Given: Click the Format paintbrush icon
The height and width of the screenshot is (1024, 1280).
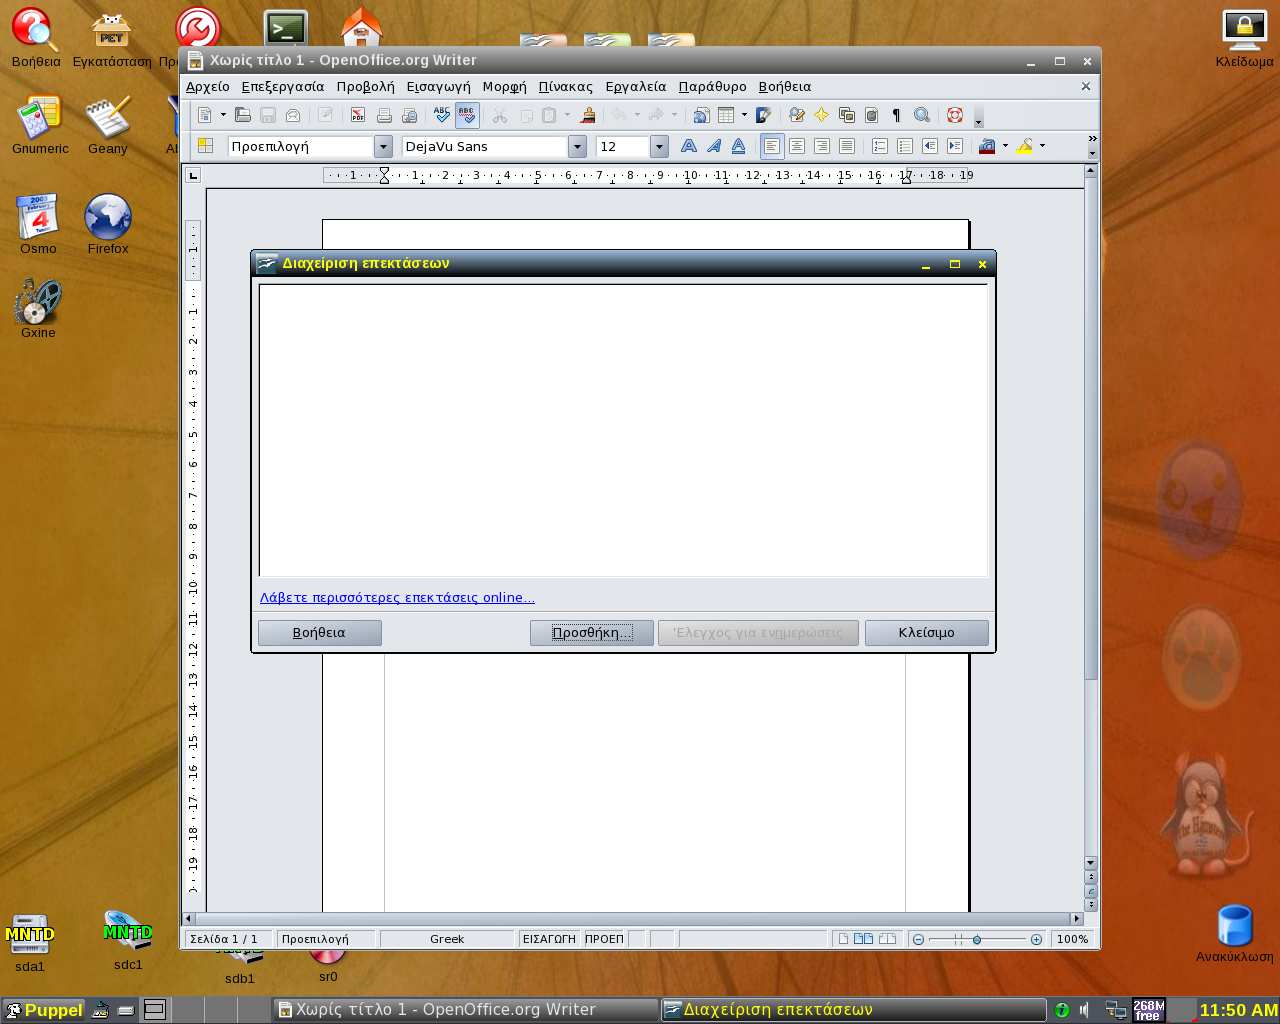Looking at the screenshot, I should click(588, 115).
